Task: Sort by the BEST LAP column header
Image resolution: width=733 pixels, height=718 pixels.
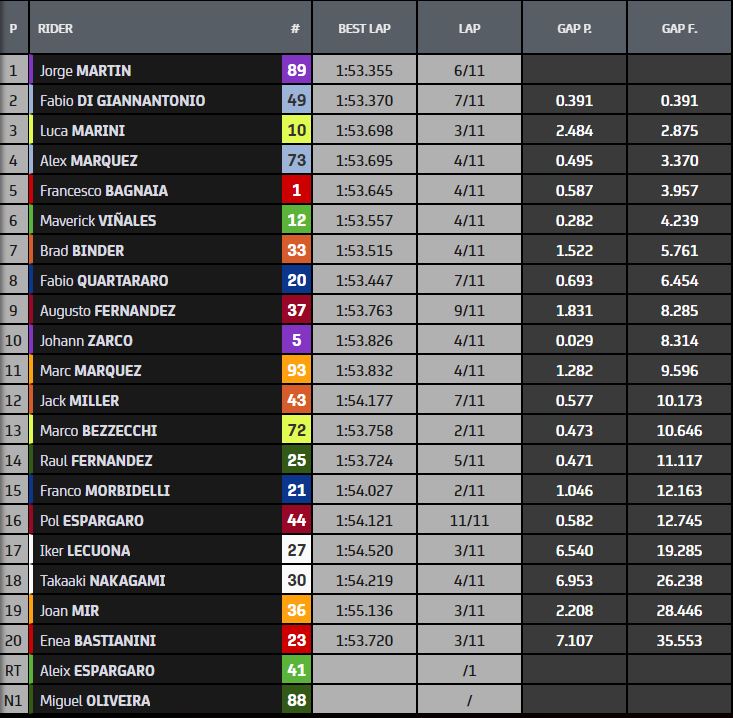Action: pos(364,28)
